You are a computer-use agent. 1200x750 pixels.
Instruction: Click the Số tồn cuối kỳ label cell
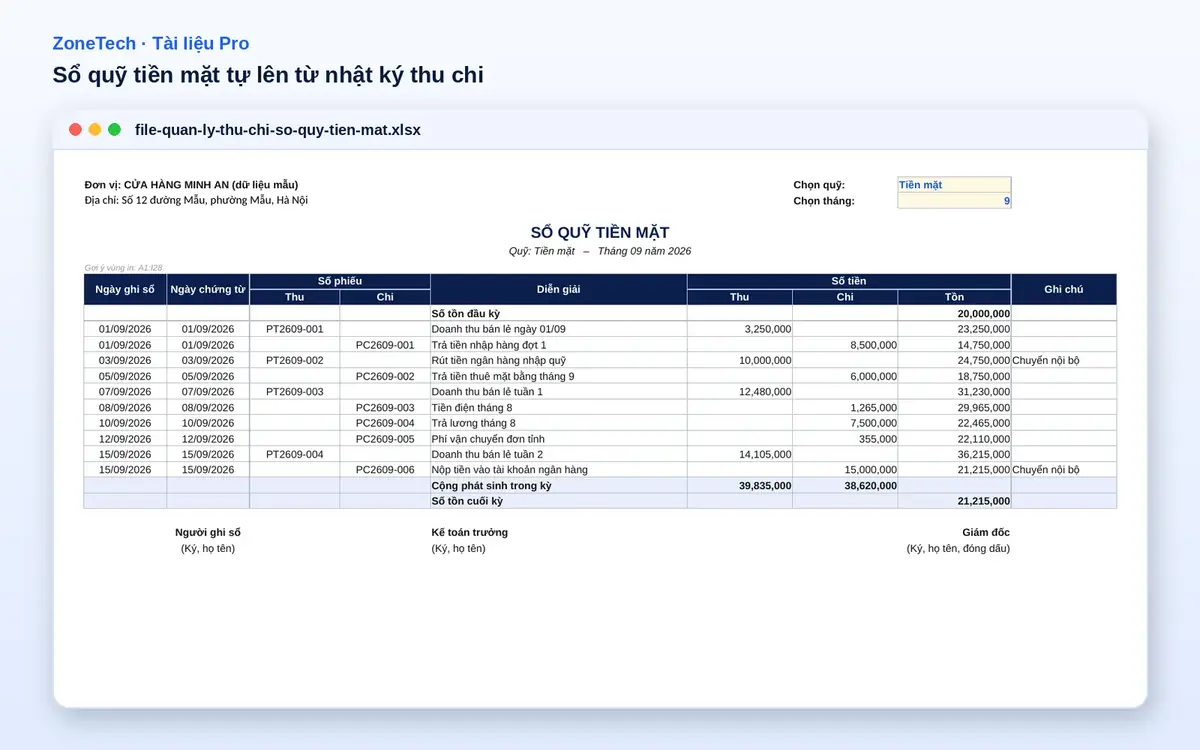[x=559, y=501]
